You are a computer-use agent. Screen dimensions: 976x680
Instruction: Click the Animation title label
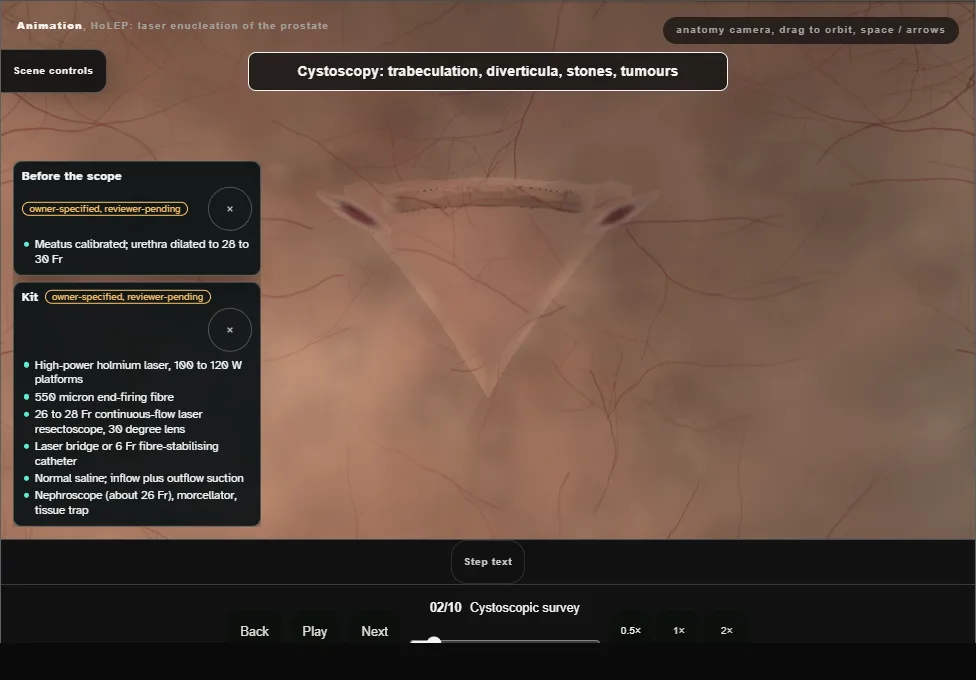coord(49,26)
